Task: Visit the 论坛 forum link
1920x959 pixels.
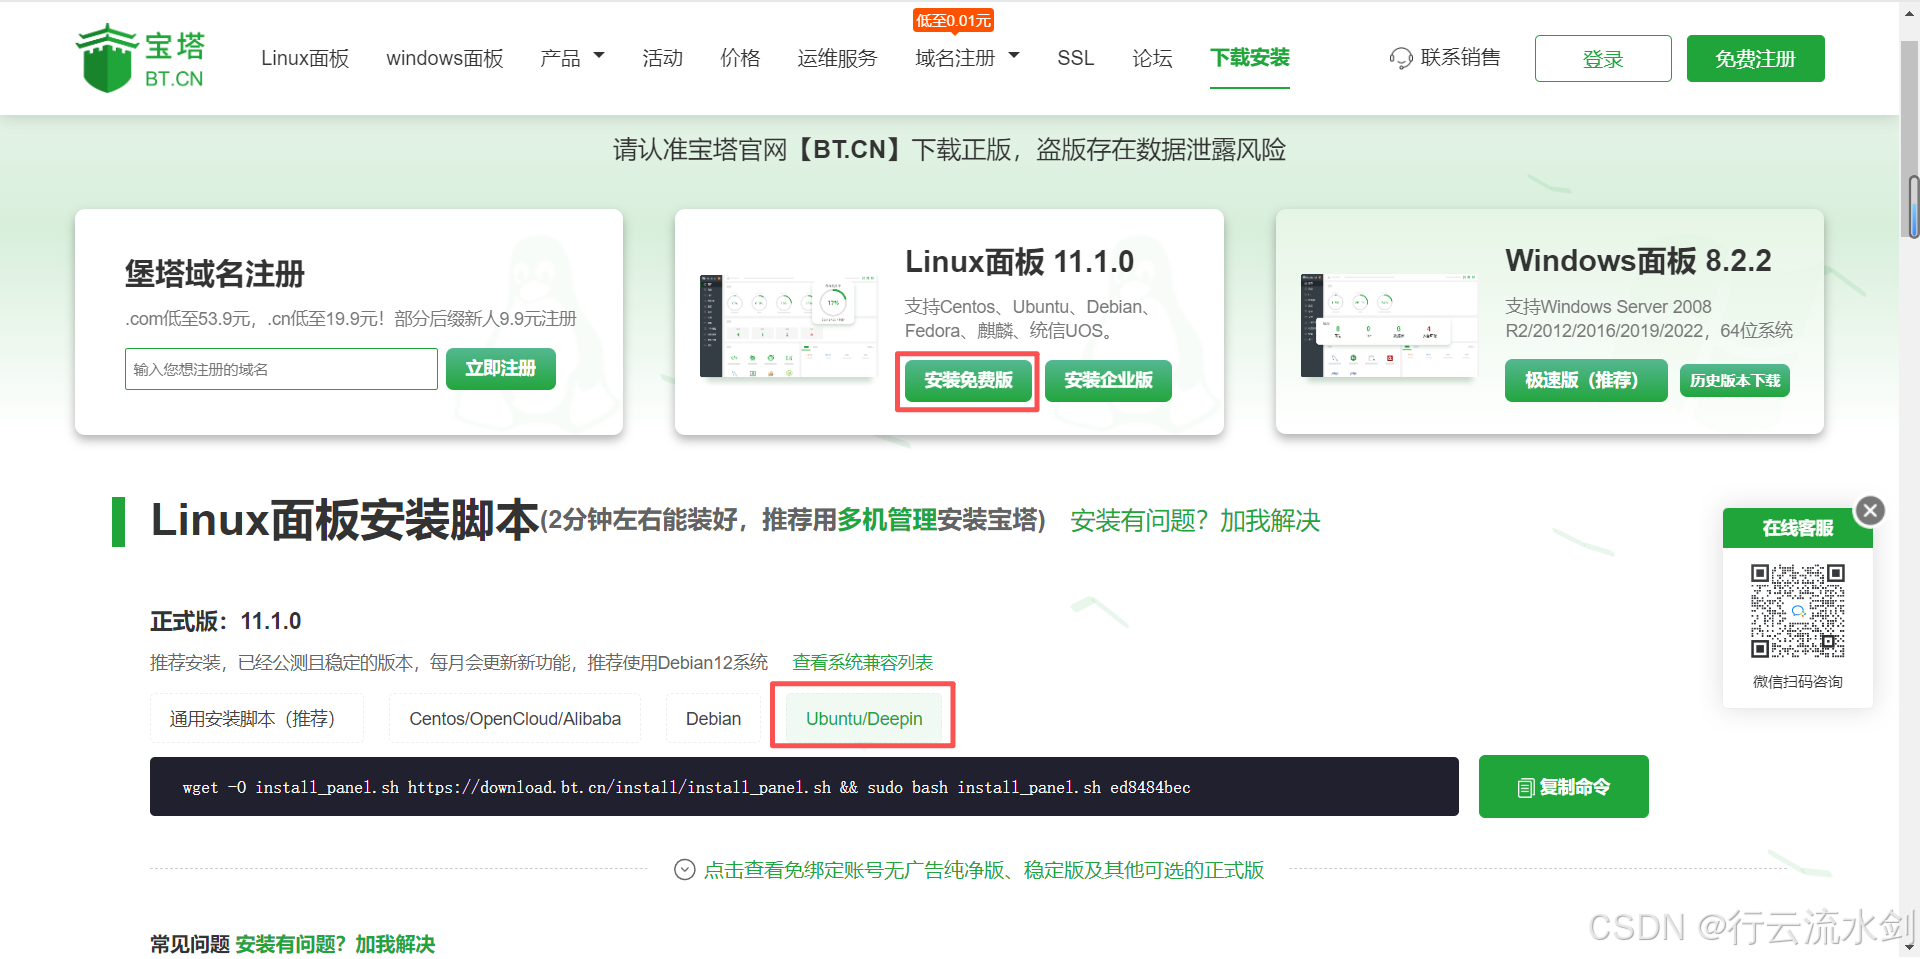Action: 1152,58
